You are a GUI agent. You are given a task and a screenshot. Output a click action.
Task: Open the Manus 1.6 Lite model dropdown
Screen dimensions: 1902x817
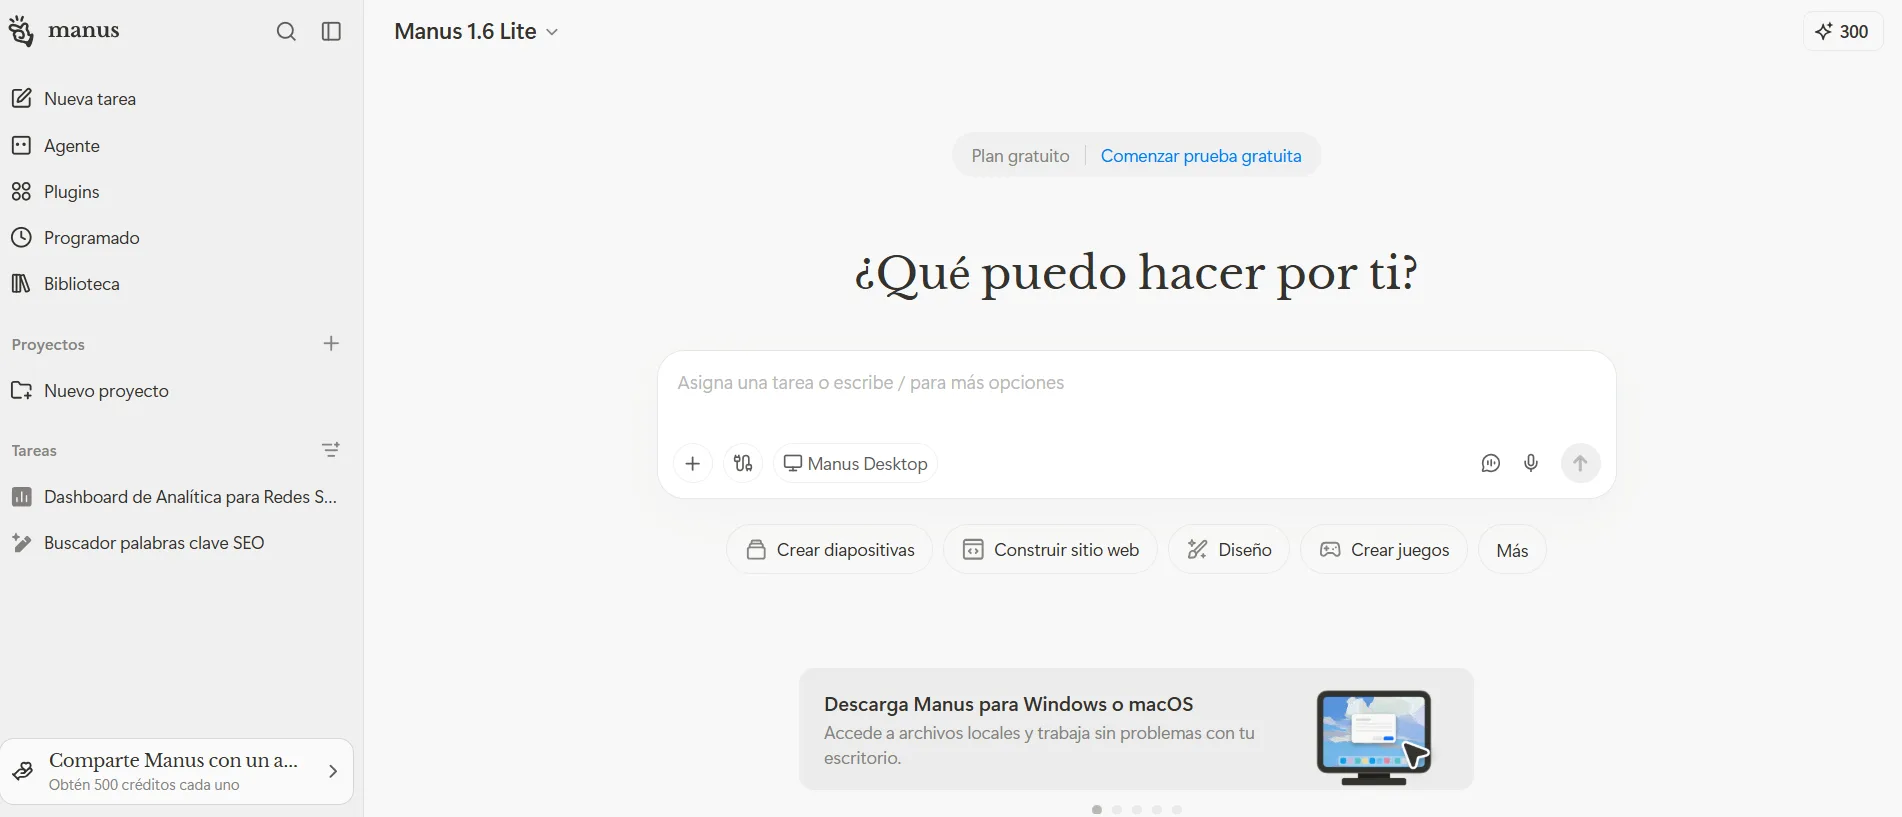(476, 32)
